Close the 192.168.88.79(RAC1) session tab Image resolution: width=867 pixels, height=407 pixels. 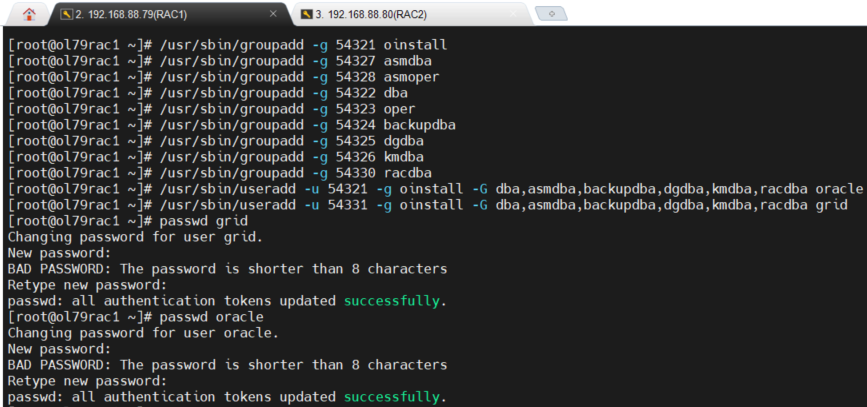tap(273, 14)
